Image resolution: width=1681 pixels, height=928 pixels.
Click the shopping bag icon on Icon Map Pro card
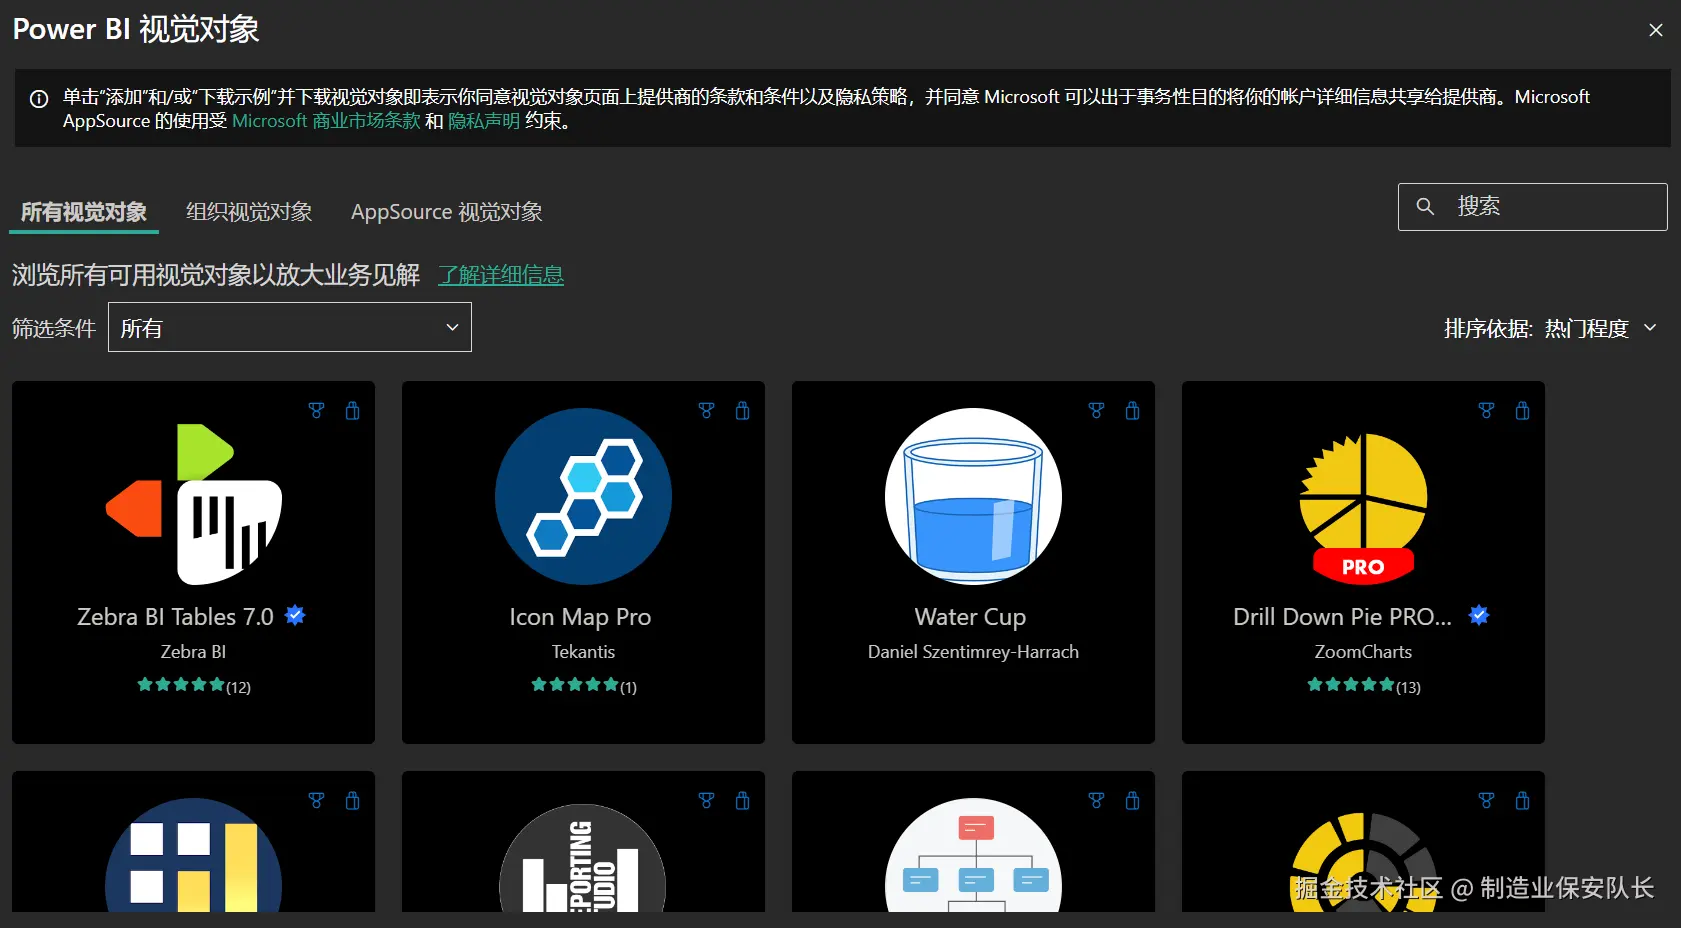743,411
